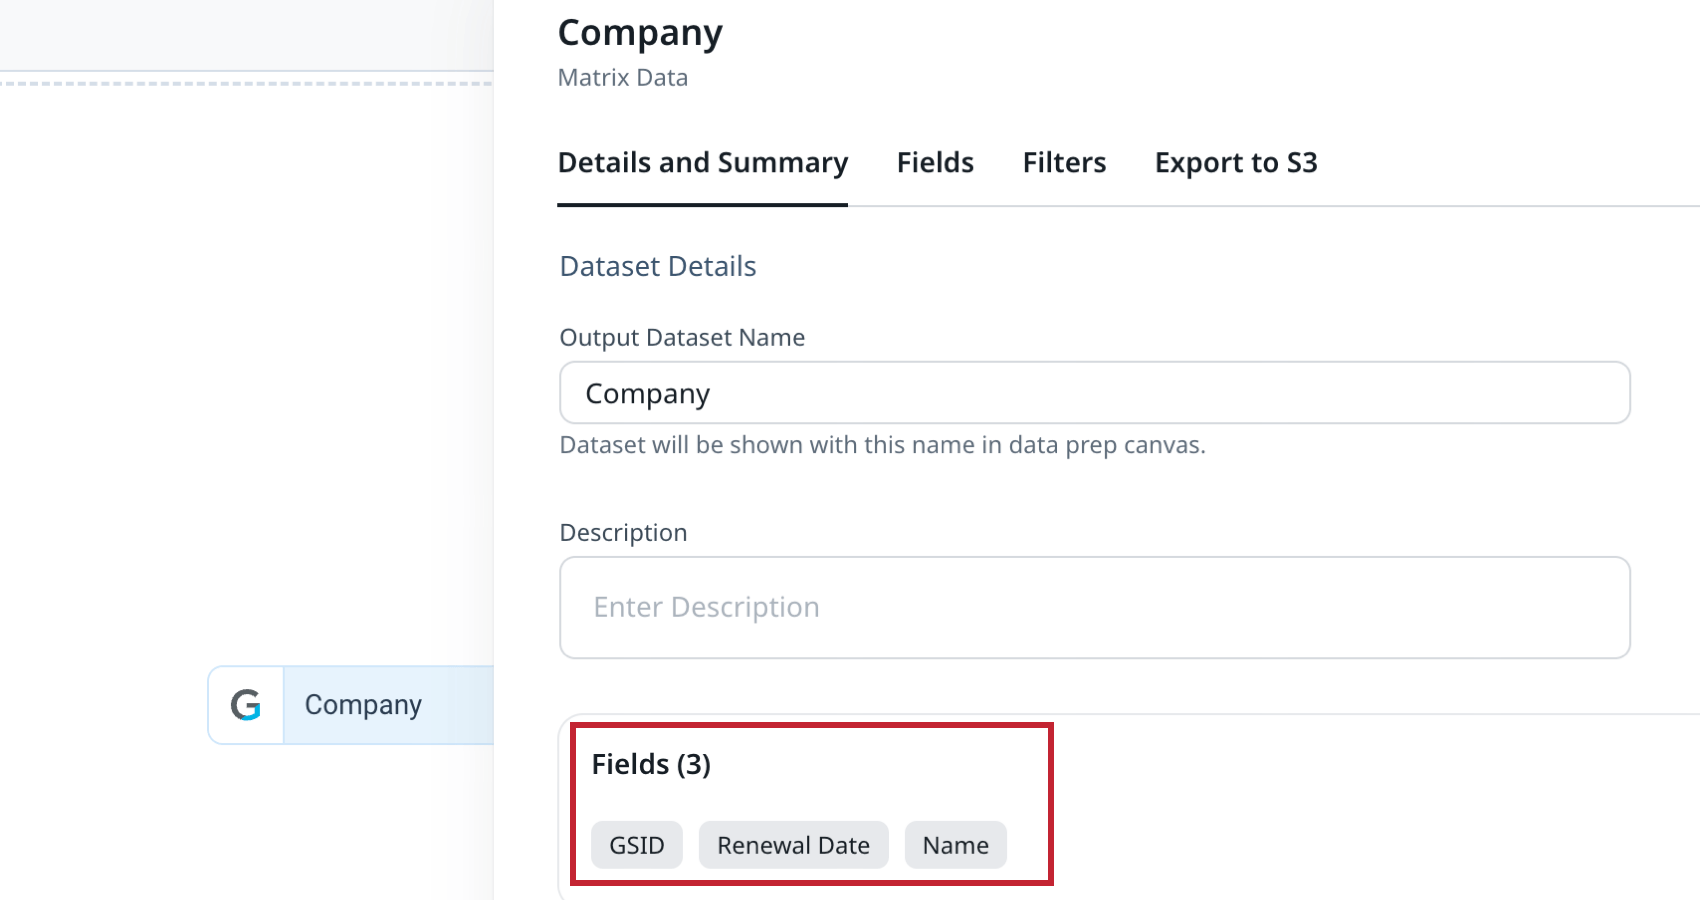Click the Output Dataset Name input field

[x=1093, y=393]
